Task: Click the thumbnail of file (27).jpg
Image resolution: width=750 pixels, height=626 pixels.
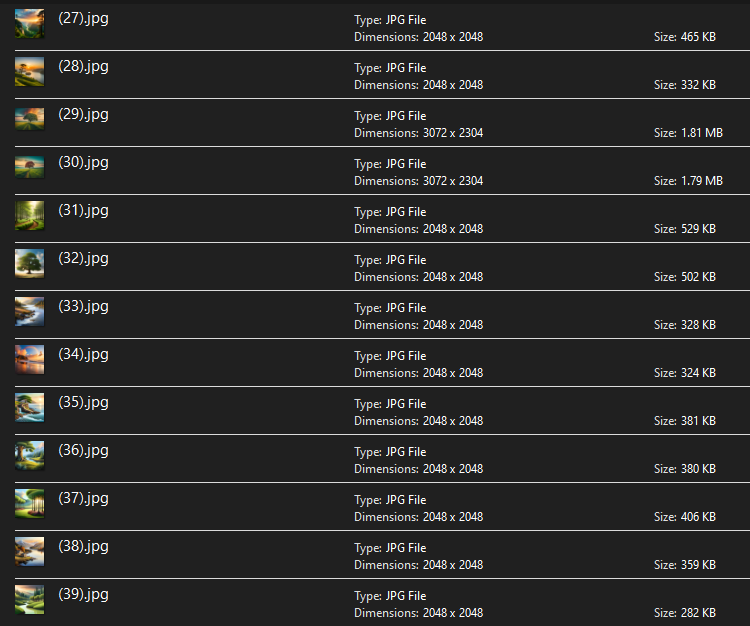Action: tap(29, 23)
